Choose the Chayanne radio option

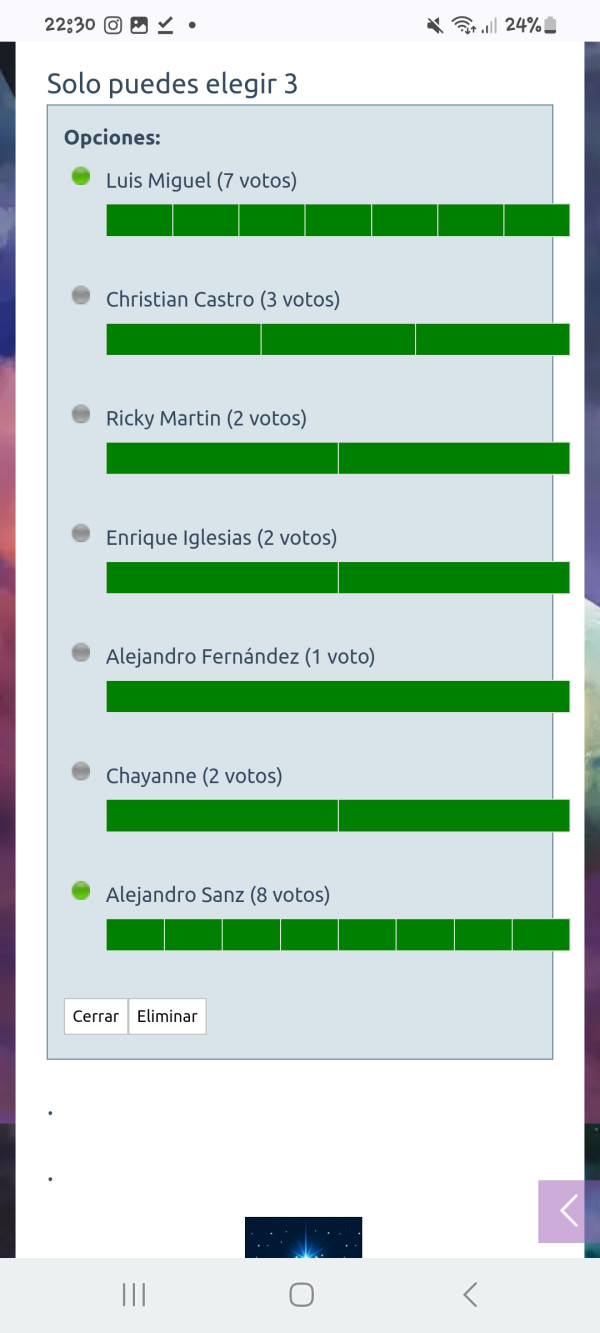(81, 771)
